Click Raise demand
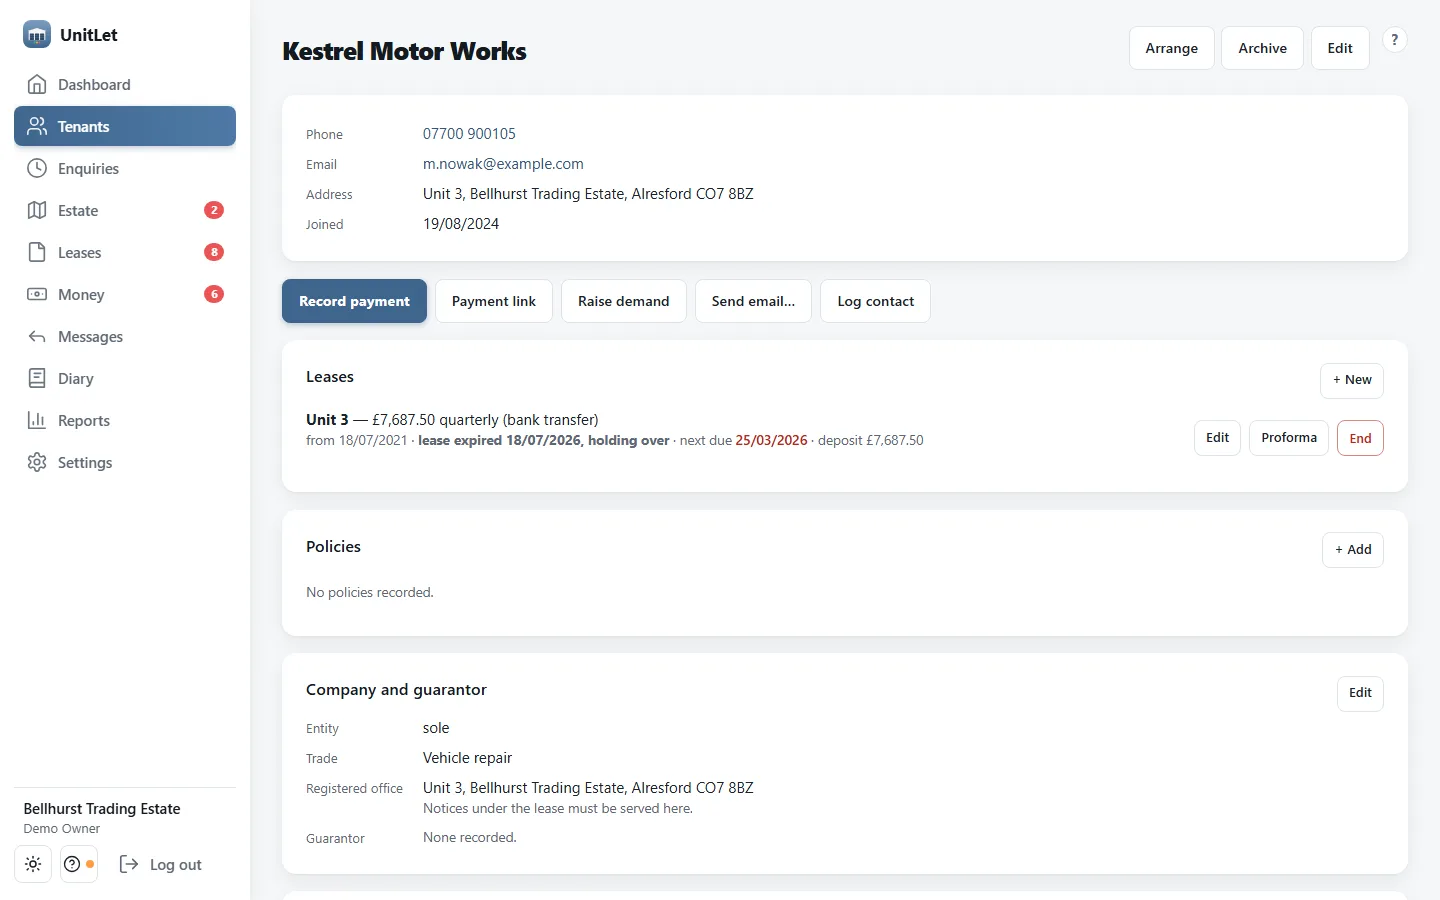This screenshot has width=1440, height=900. [x=624, y=301]
